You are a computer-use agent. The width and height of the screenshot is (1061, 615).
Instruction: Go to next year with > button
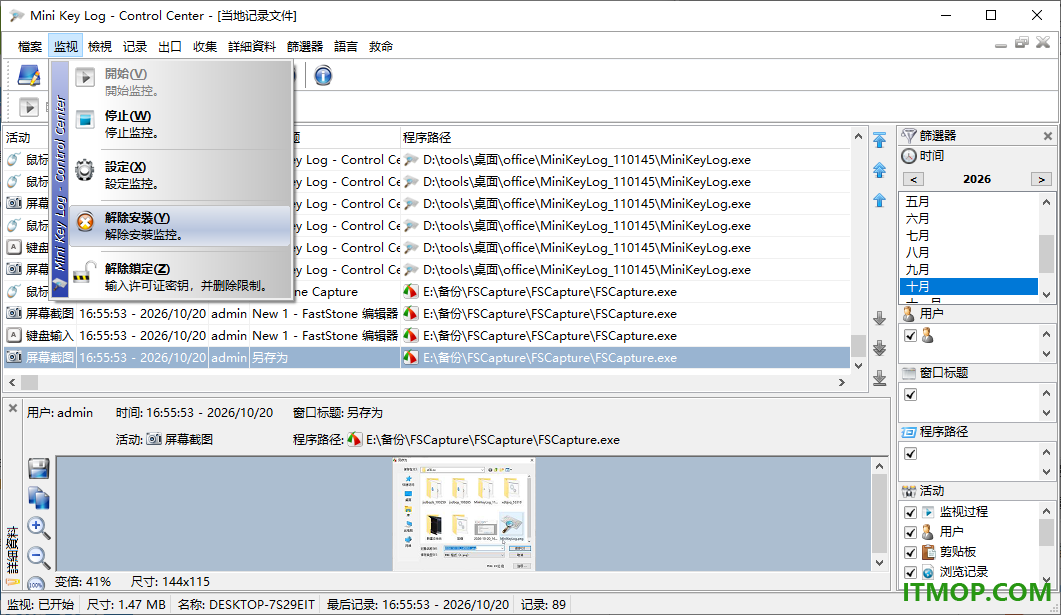click(x=1041, y=179)
